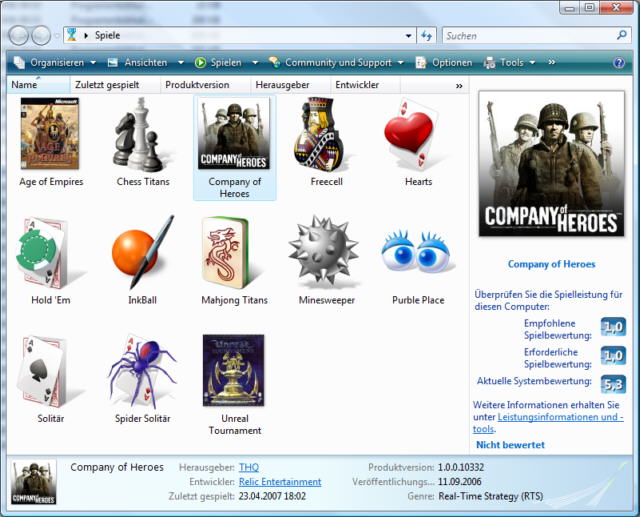Screen dimensions: 640x517
Task: Click the Genre value Real-Time Strategy (RTS)
Action: [491, 497]
